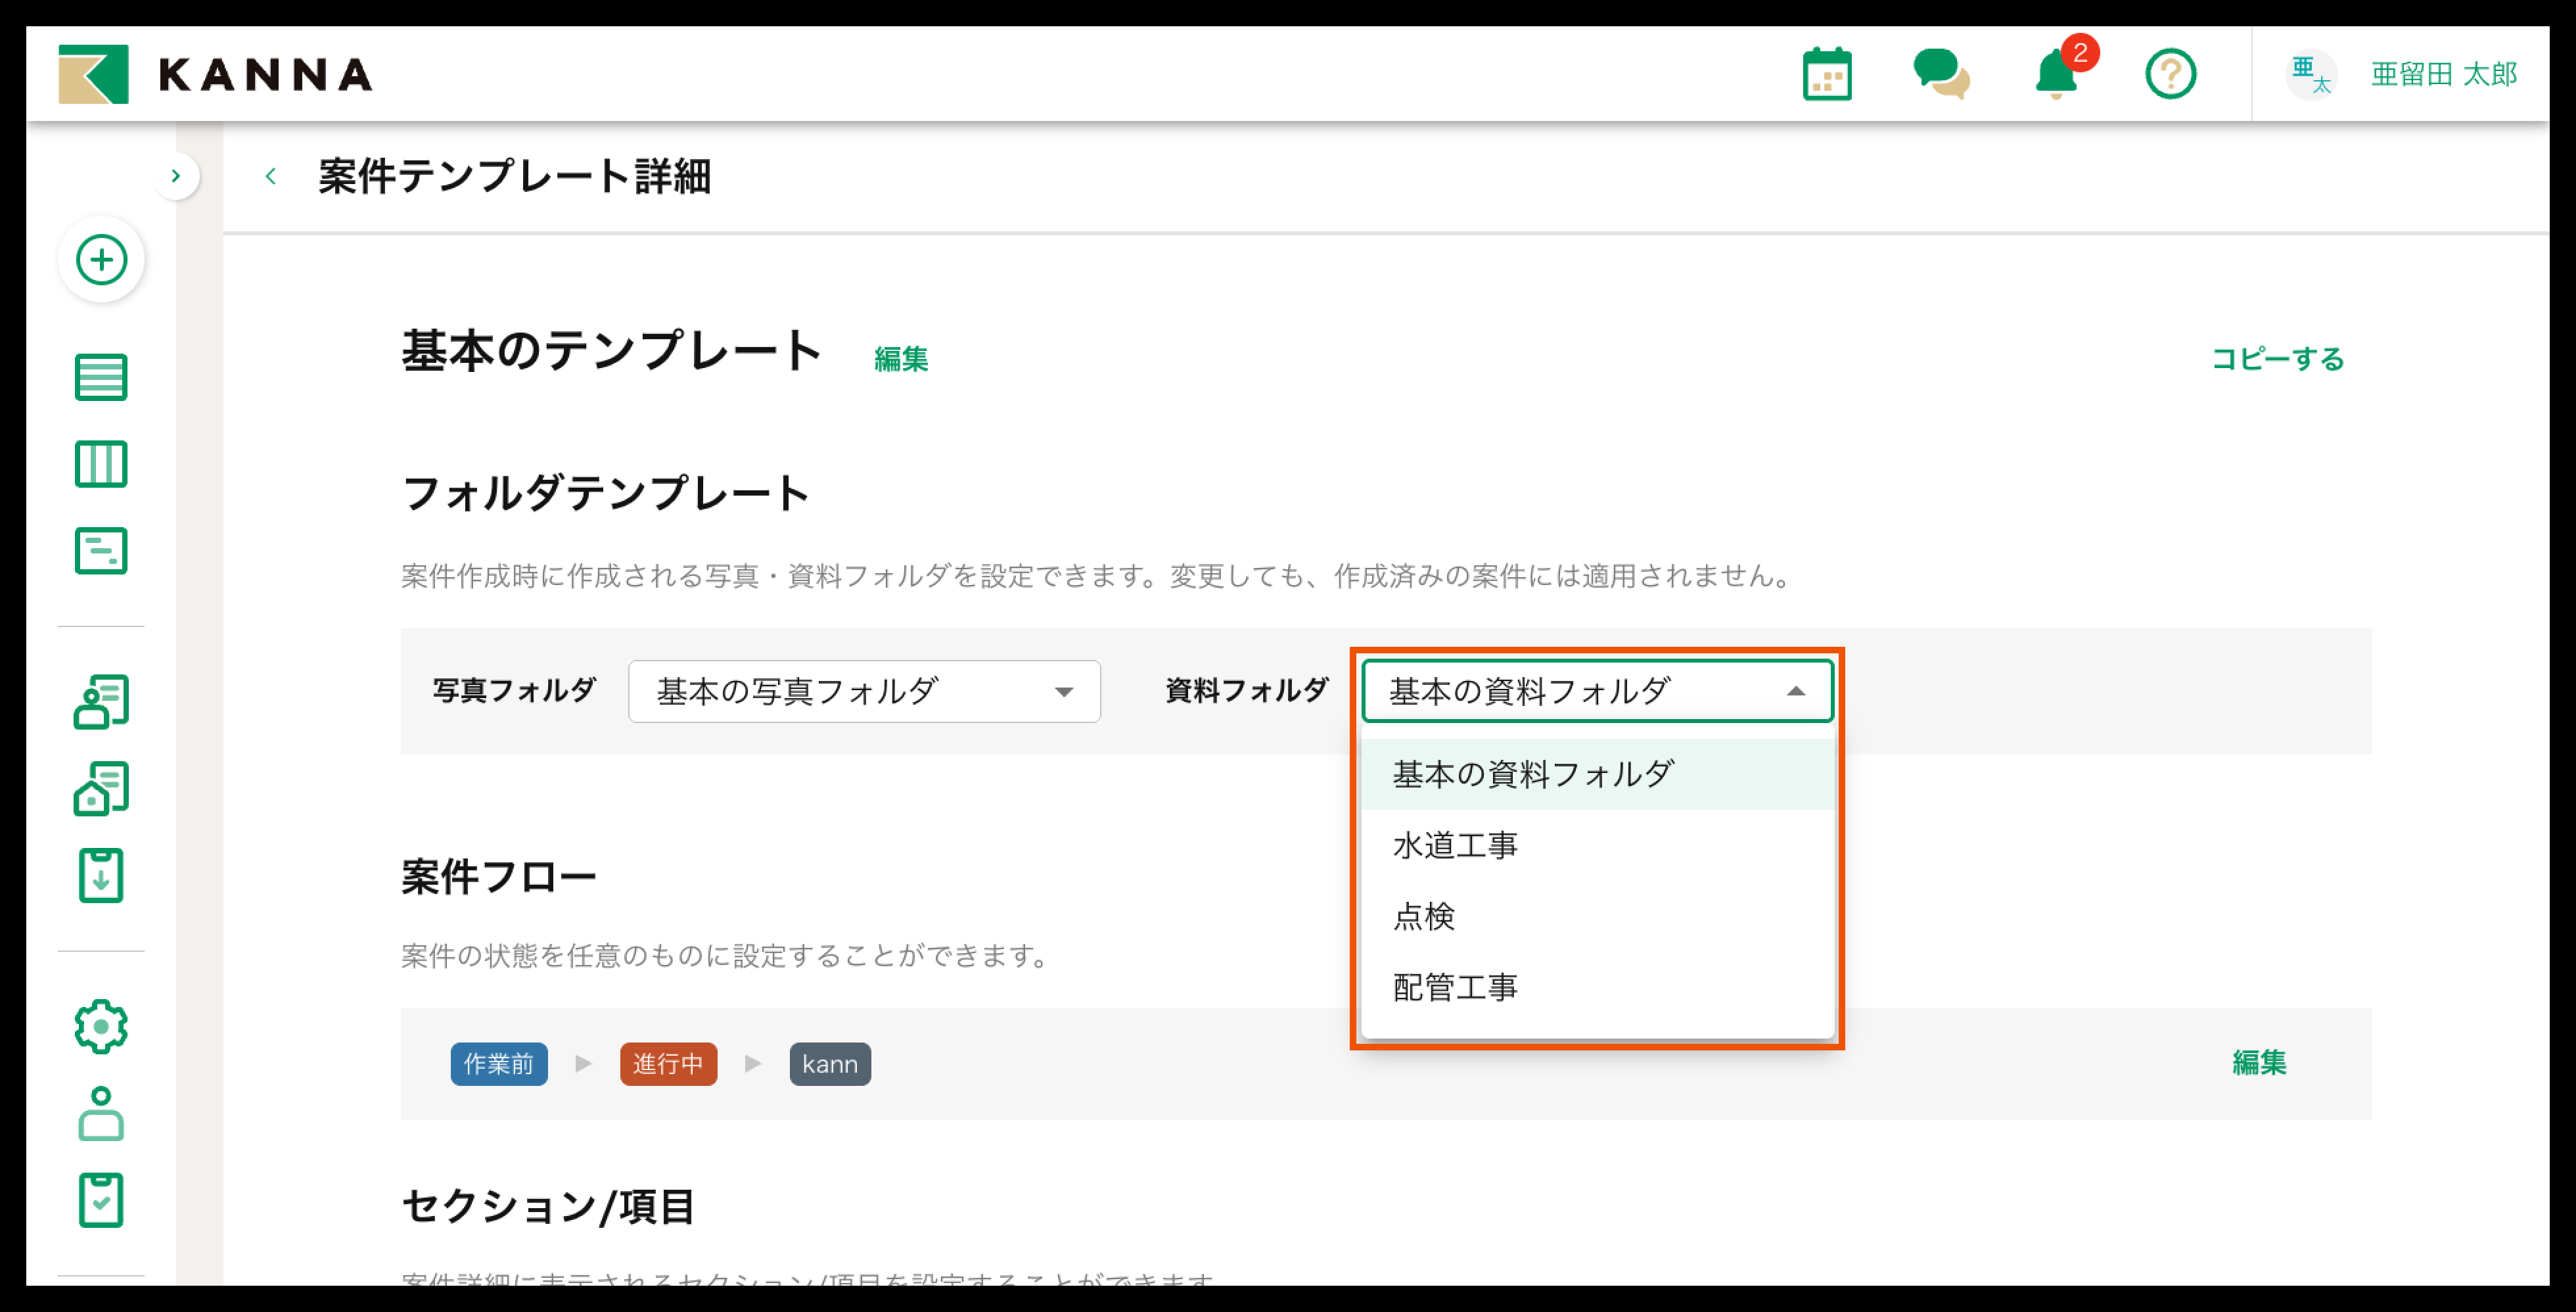Choose 配管工事 from the list
This screenshot has height=1312, width=2576.
click(x=1455, y=987)
